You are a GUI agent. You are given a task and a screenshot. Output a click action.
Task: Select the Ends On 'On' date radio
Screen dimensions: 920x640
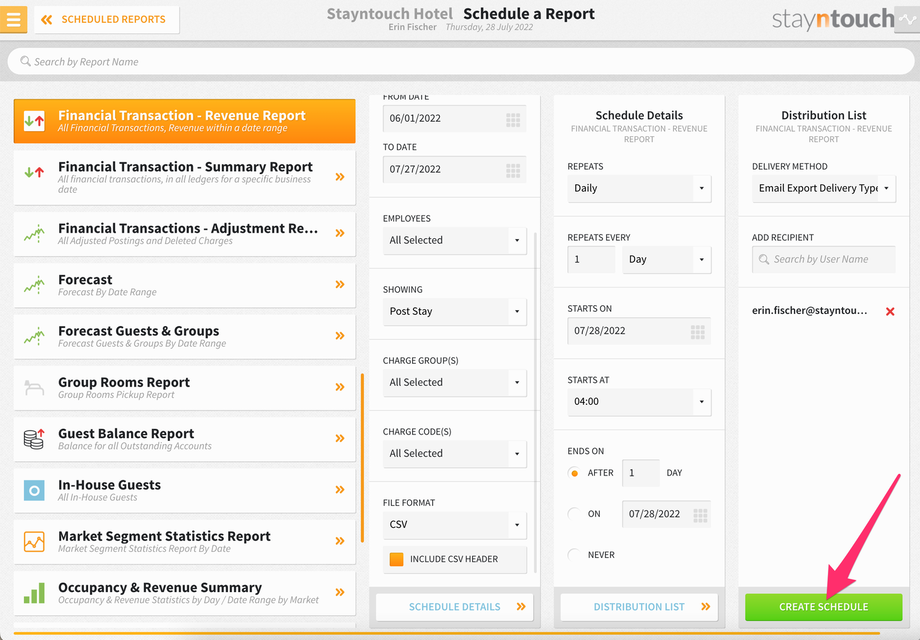(x=574, y=514)
